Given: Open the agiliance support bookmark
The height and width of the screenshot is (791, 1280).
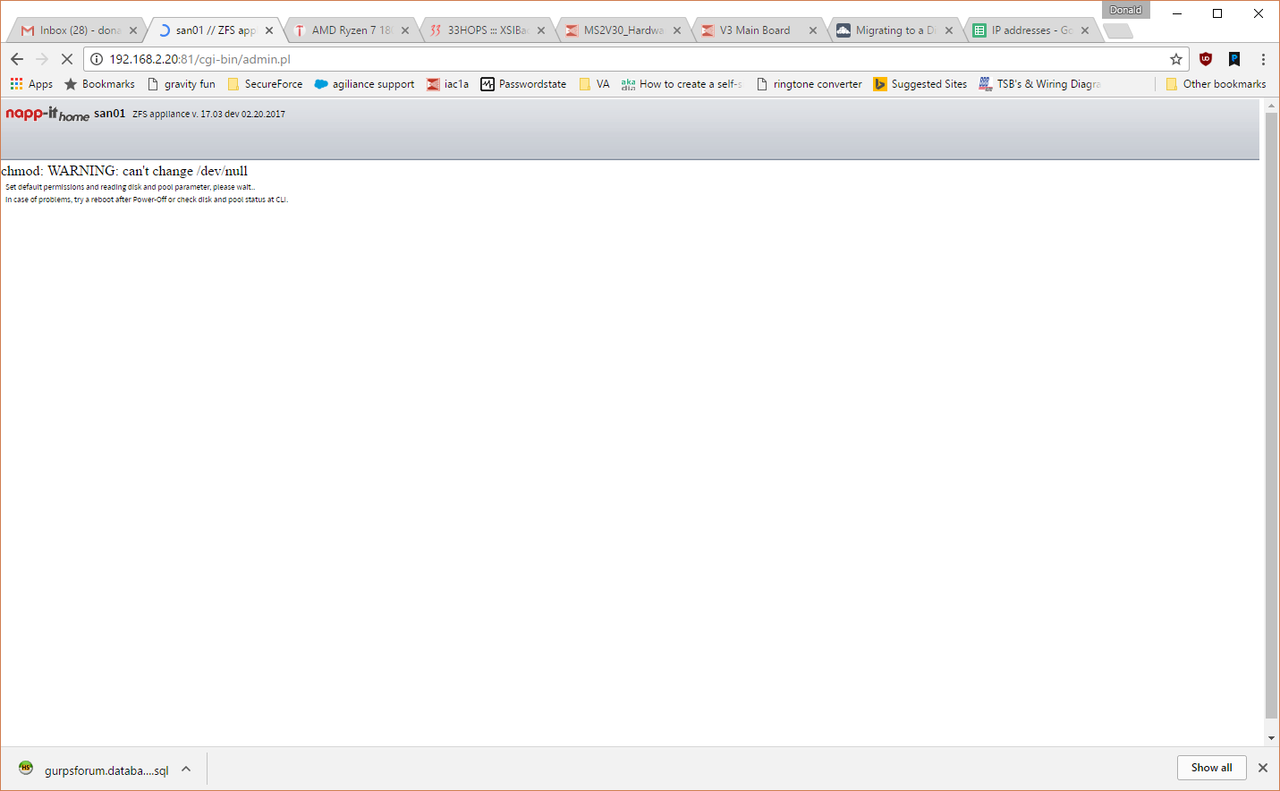Looking at the screenshot, I should [364, 84].
